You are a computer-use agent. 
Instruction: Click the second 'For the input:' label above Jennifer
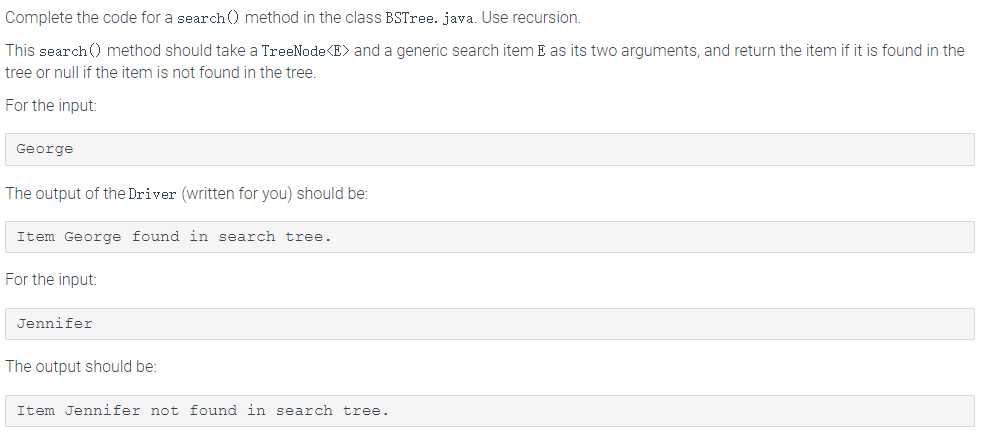coord(51,280)
